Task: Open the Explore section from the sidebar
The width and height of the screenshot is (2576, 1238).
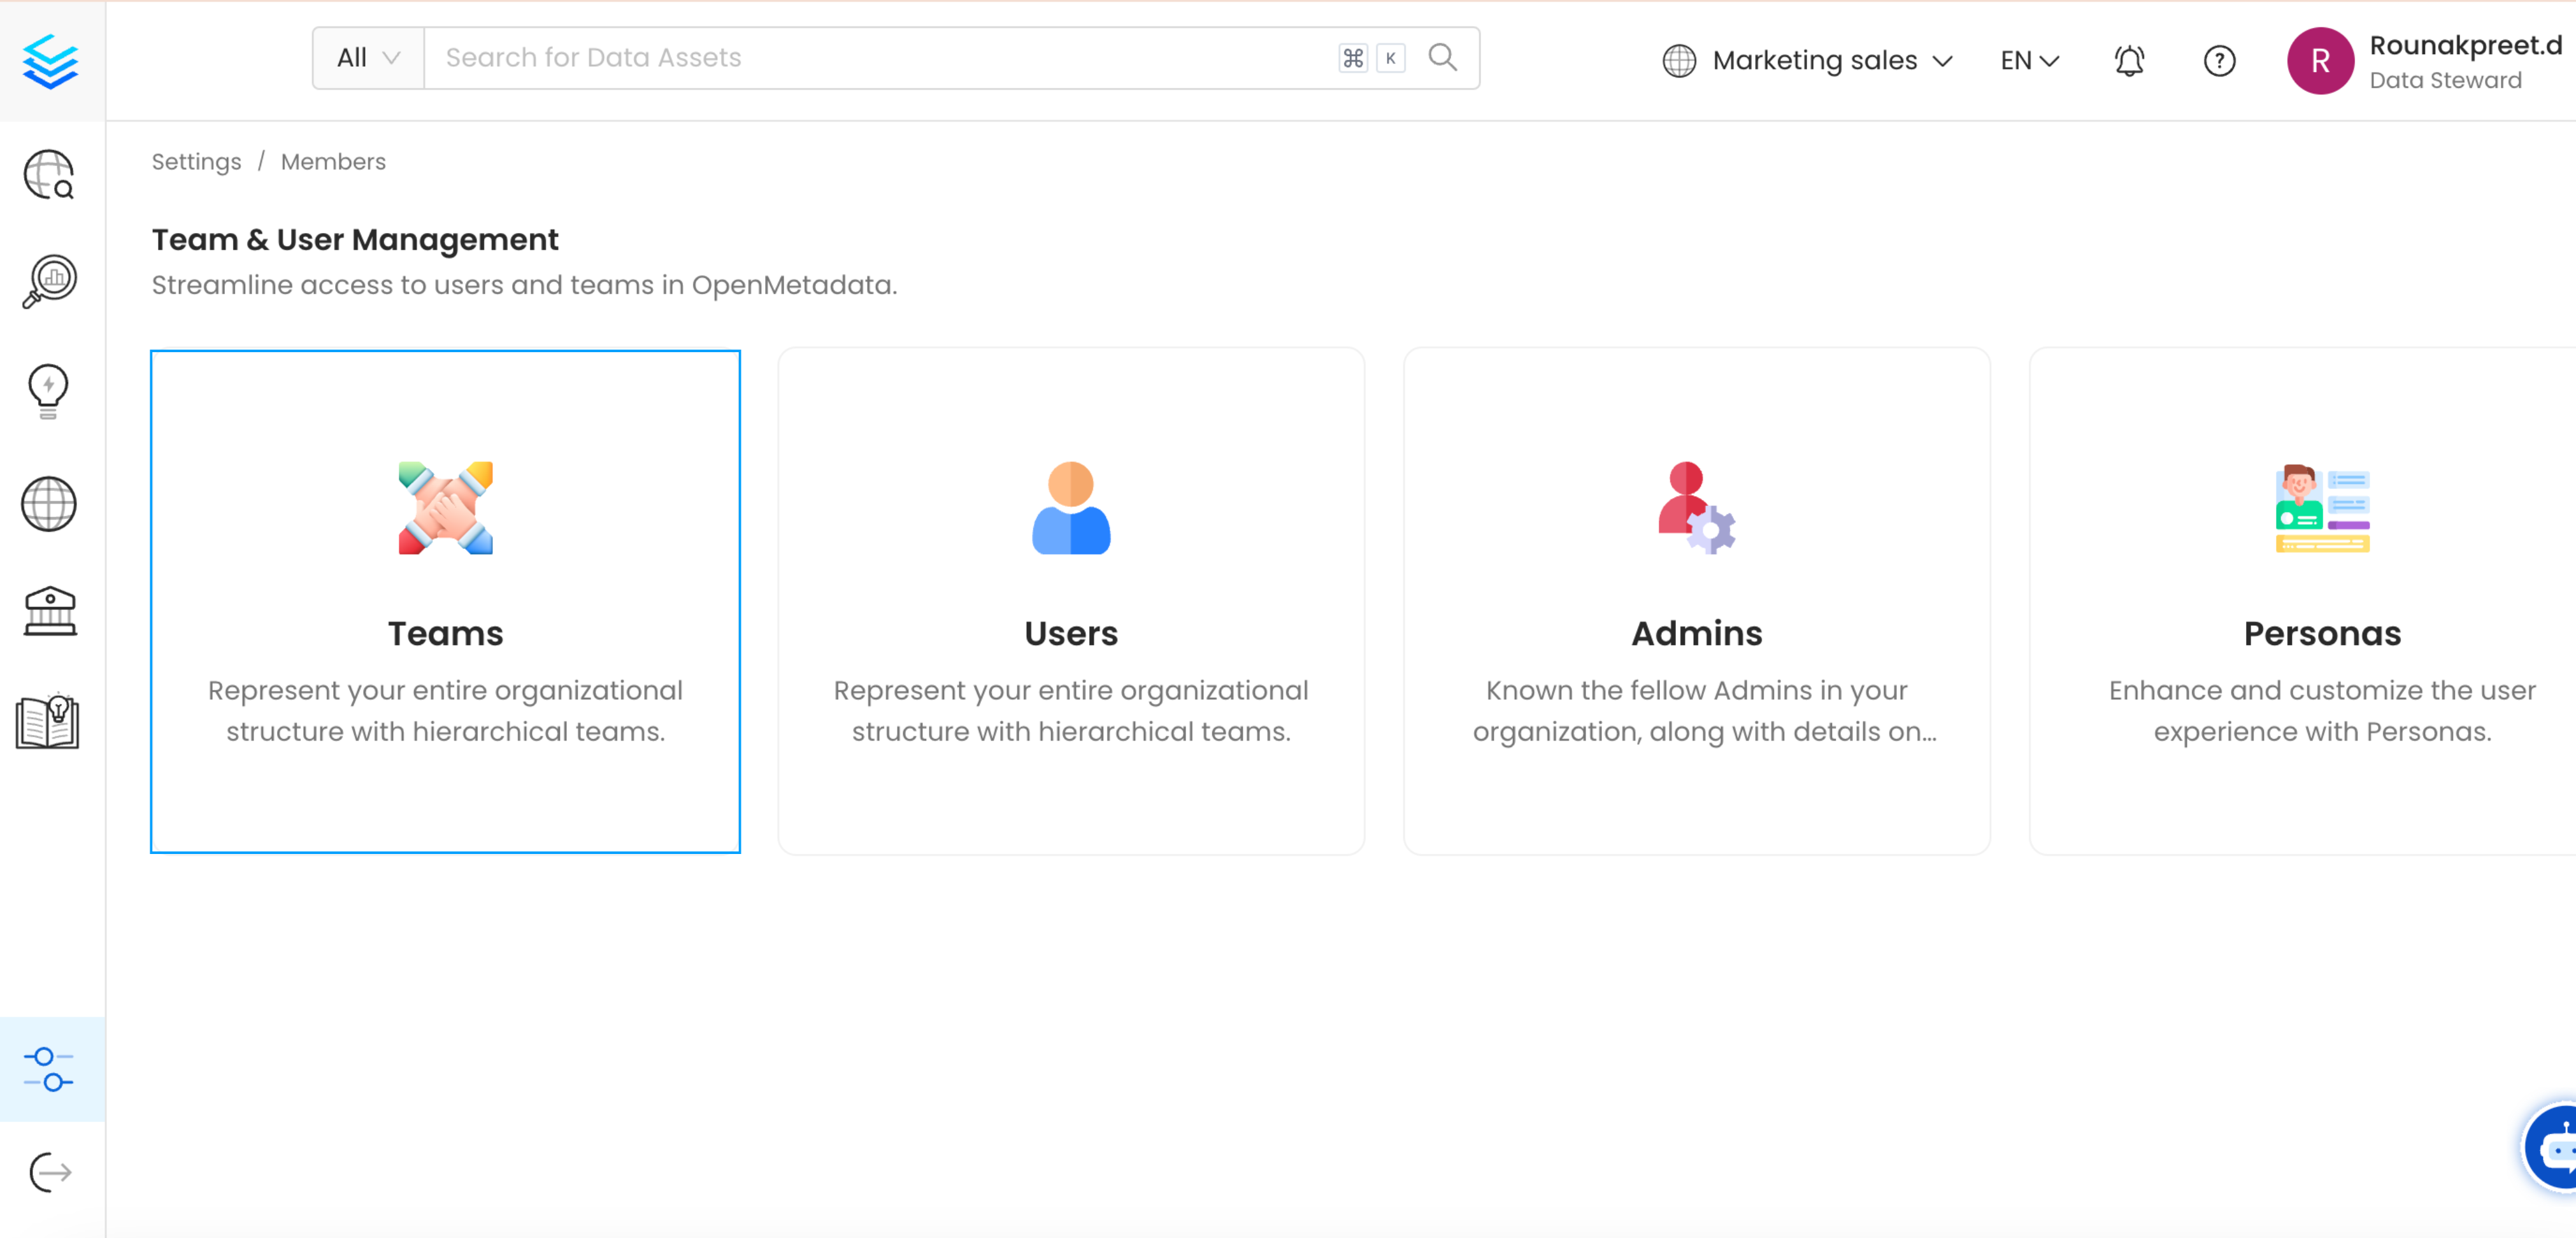Action: point(48,175)
